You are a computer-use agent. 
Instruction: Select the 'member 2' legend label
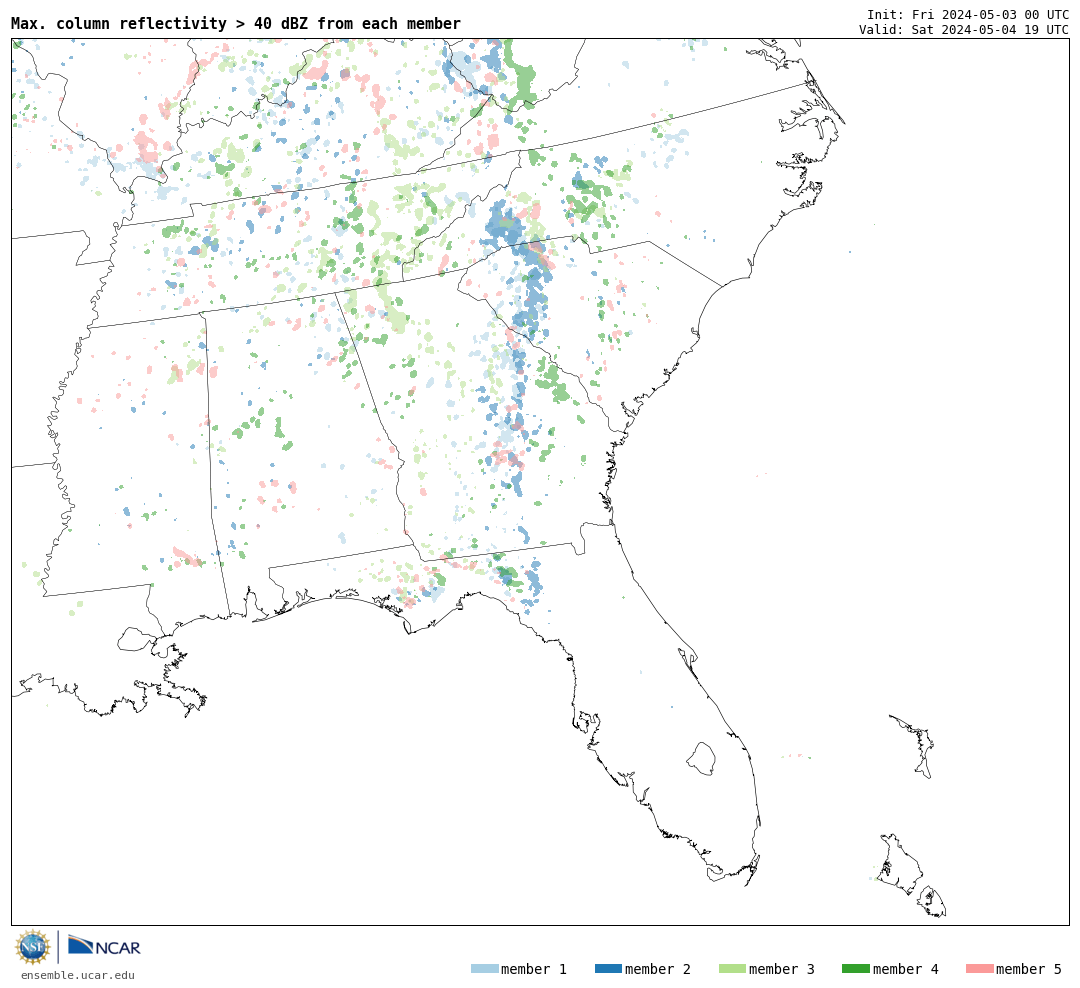[658, 969]
